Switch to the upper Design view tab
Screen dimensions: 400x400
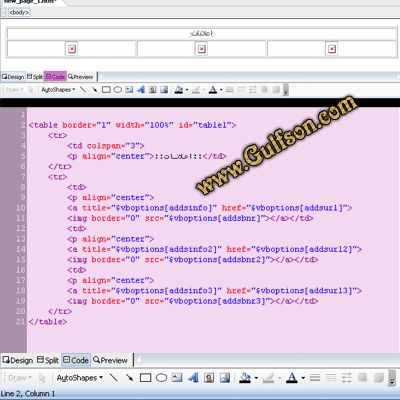(x=13, y=77)
